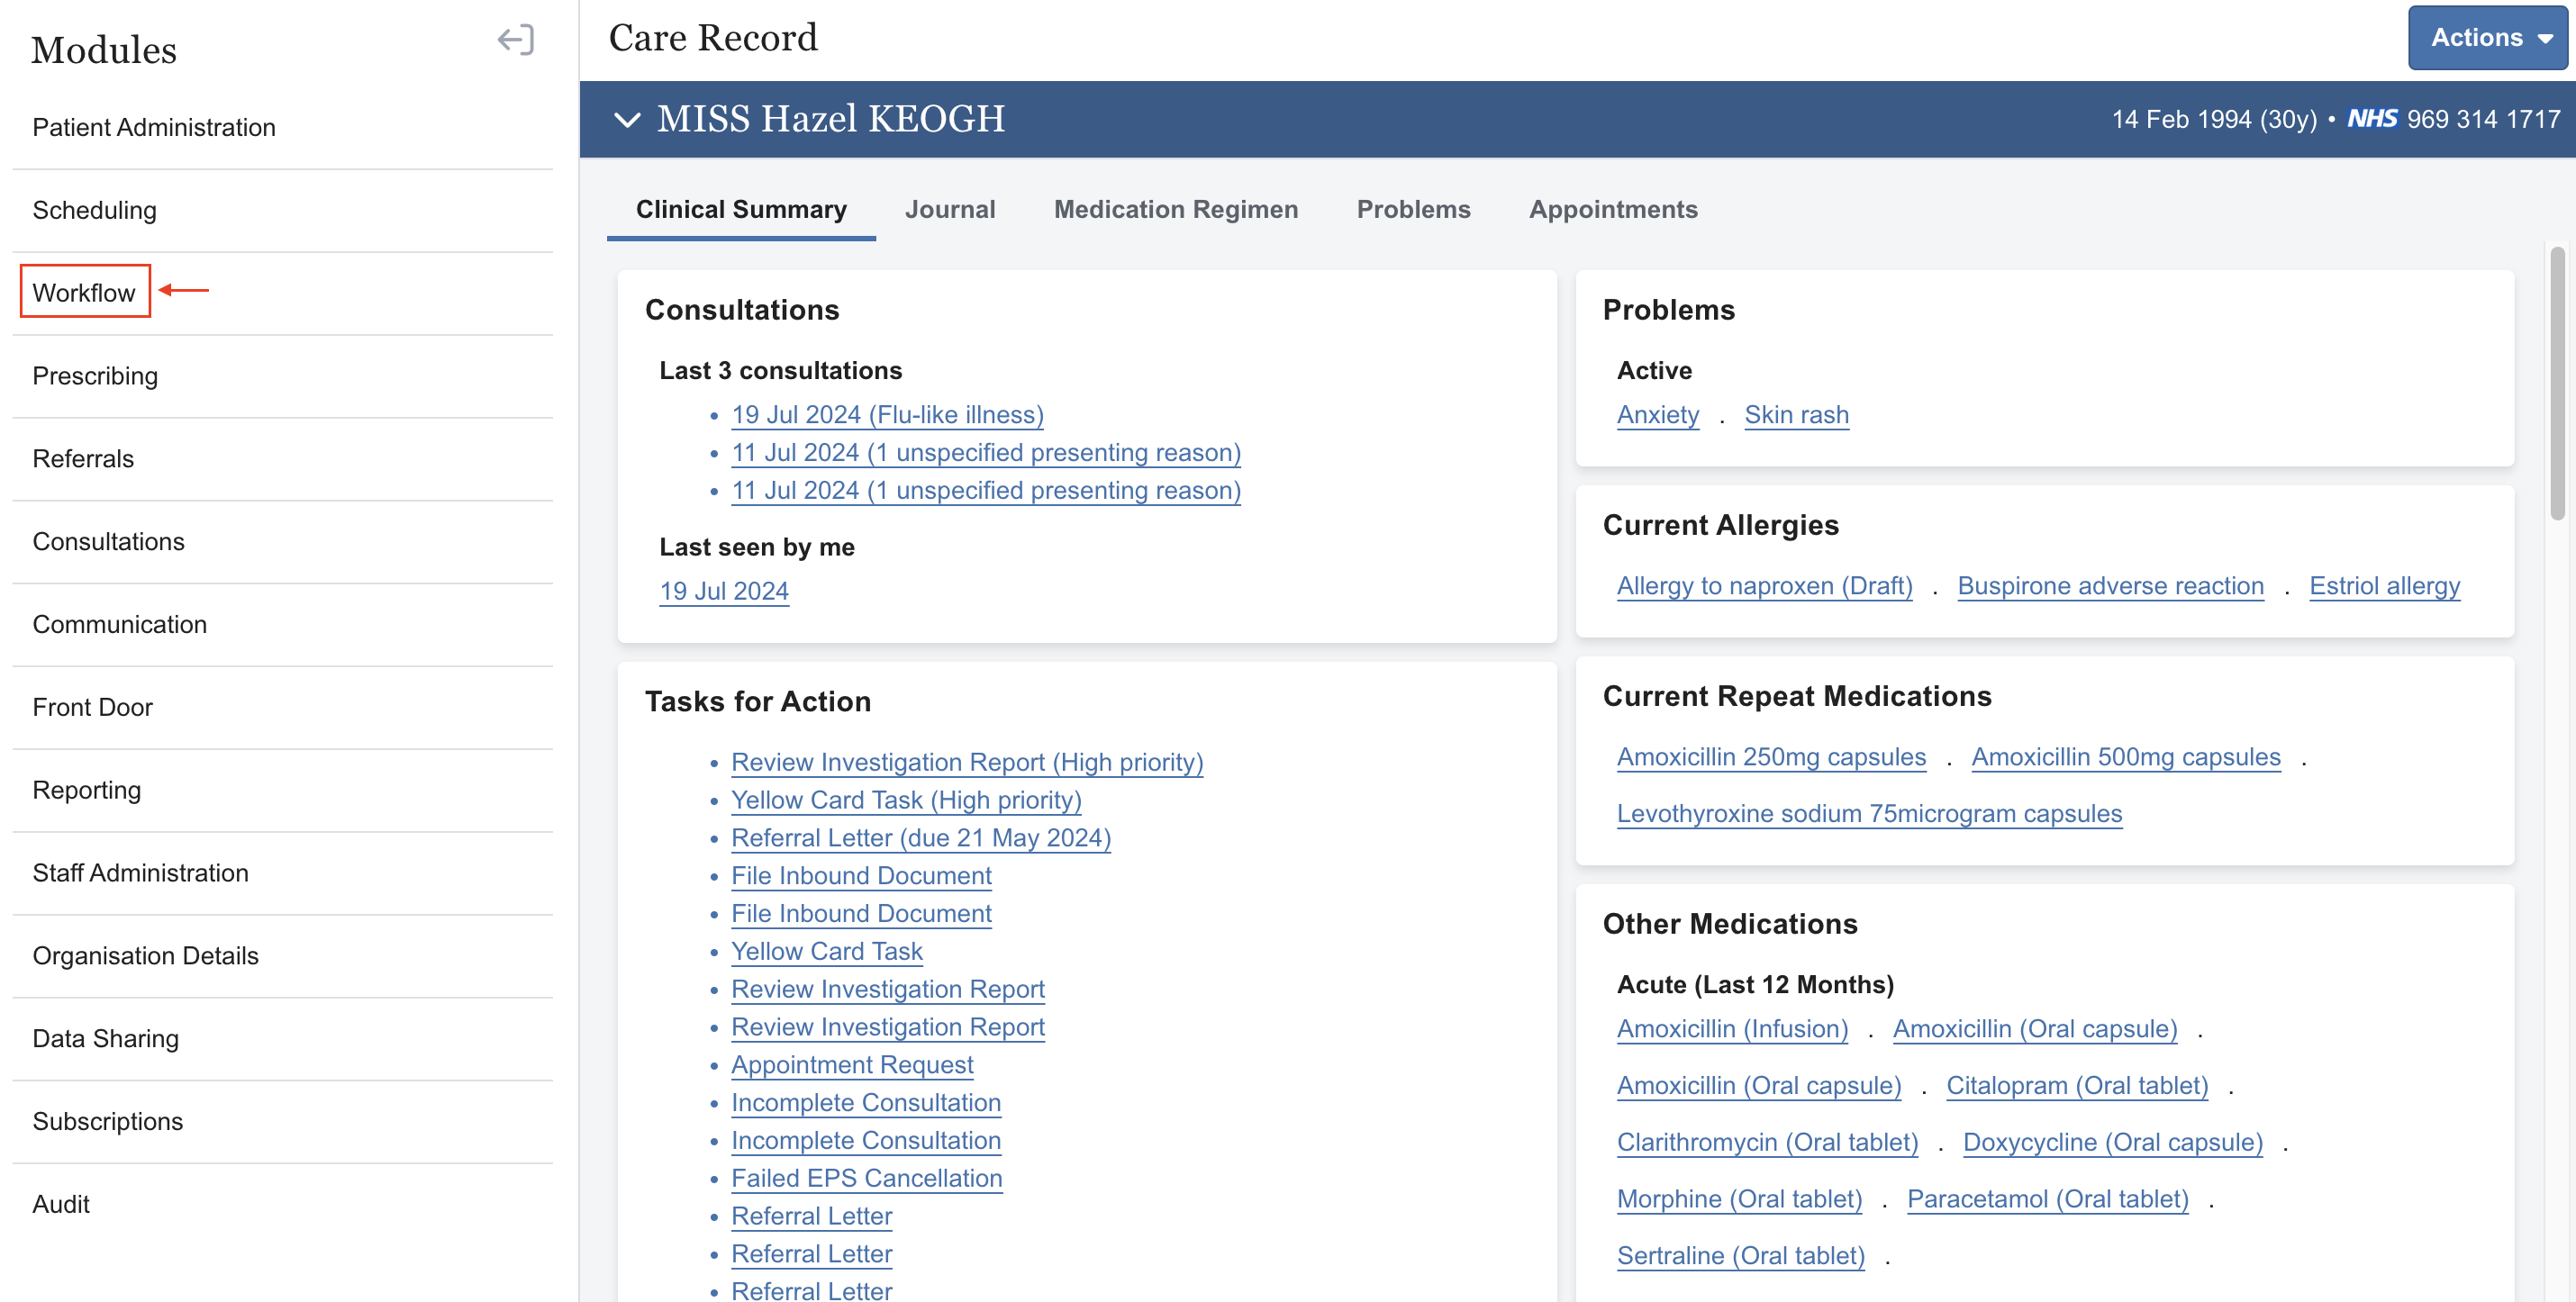
Task: Open the Actions dropdown menu
Action: click(x=2487, y=38)
